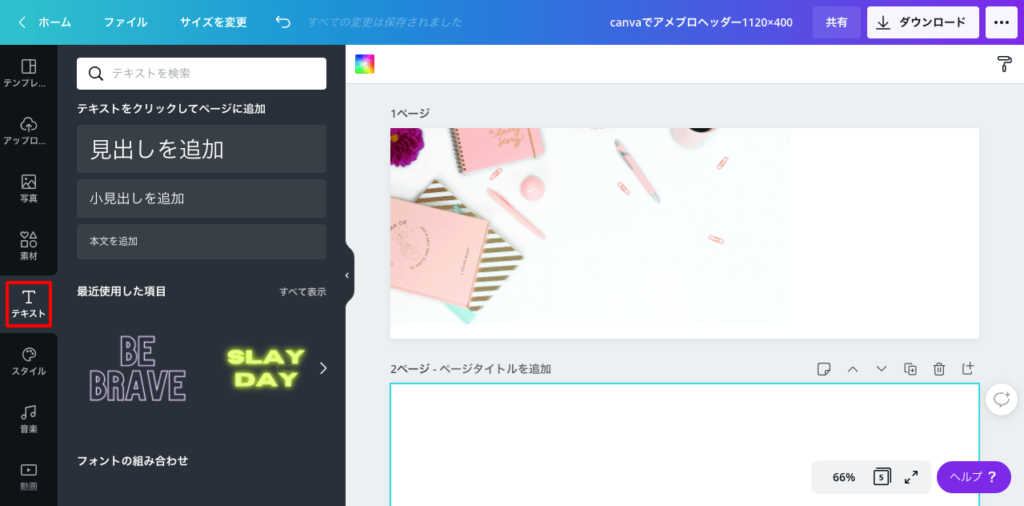Open the Photos (写真) sidebar tab
The height and width of the screenshot is (506, 1024).
[29, 189]
